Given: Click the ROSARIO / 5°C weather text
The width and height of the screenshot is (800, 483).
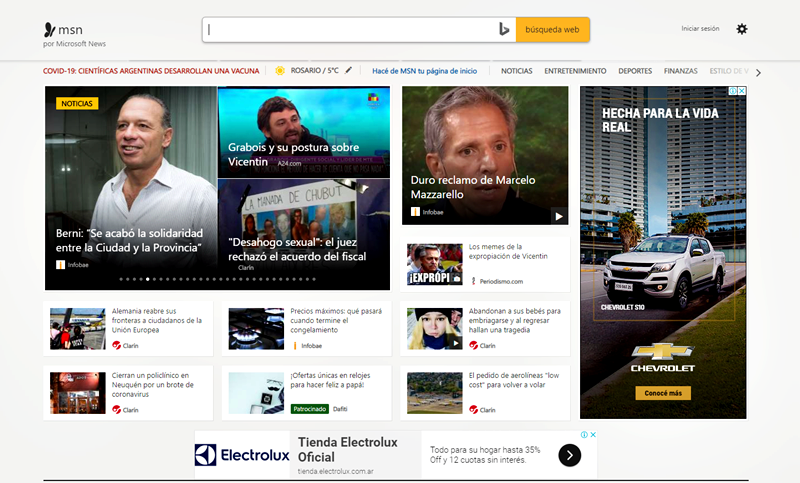Looking at the screenshot, I should 314,70.
